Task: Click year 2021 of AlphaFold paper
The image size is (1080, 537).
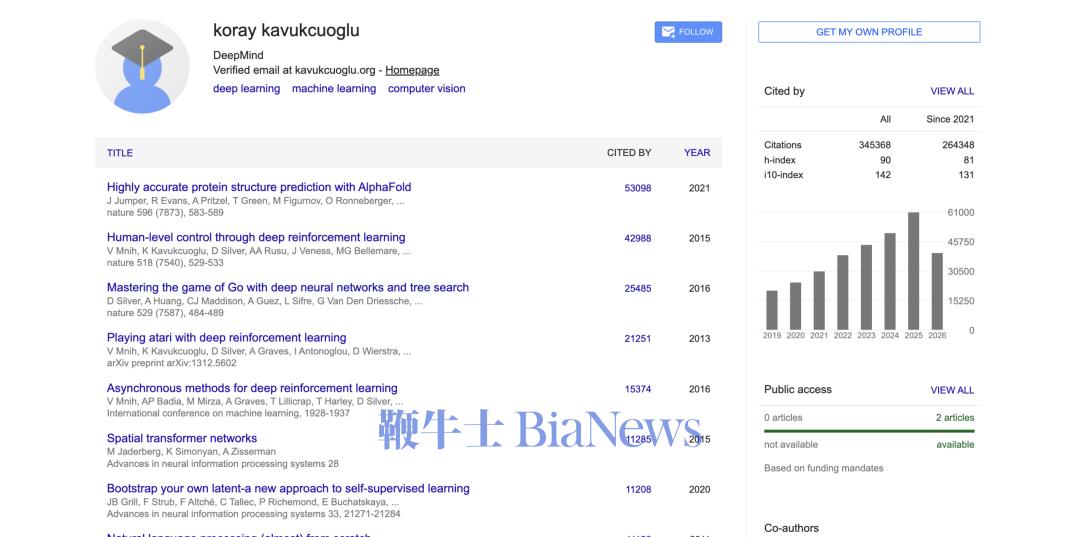Action: tap(699, 188)
